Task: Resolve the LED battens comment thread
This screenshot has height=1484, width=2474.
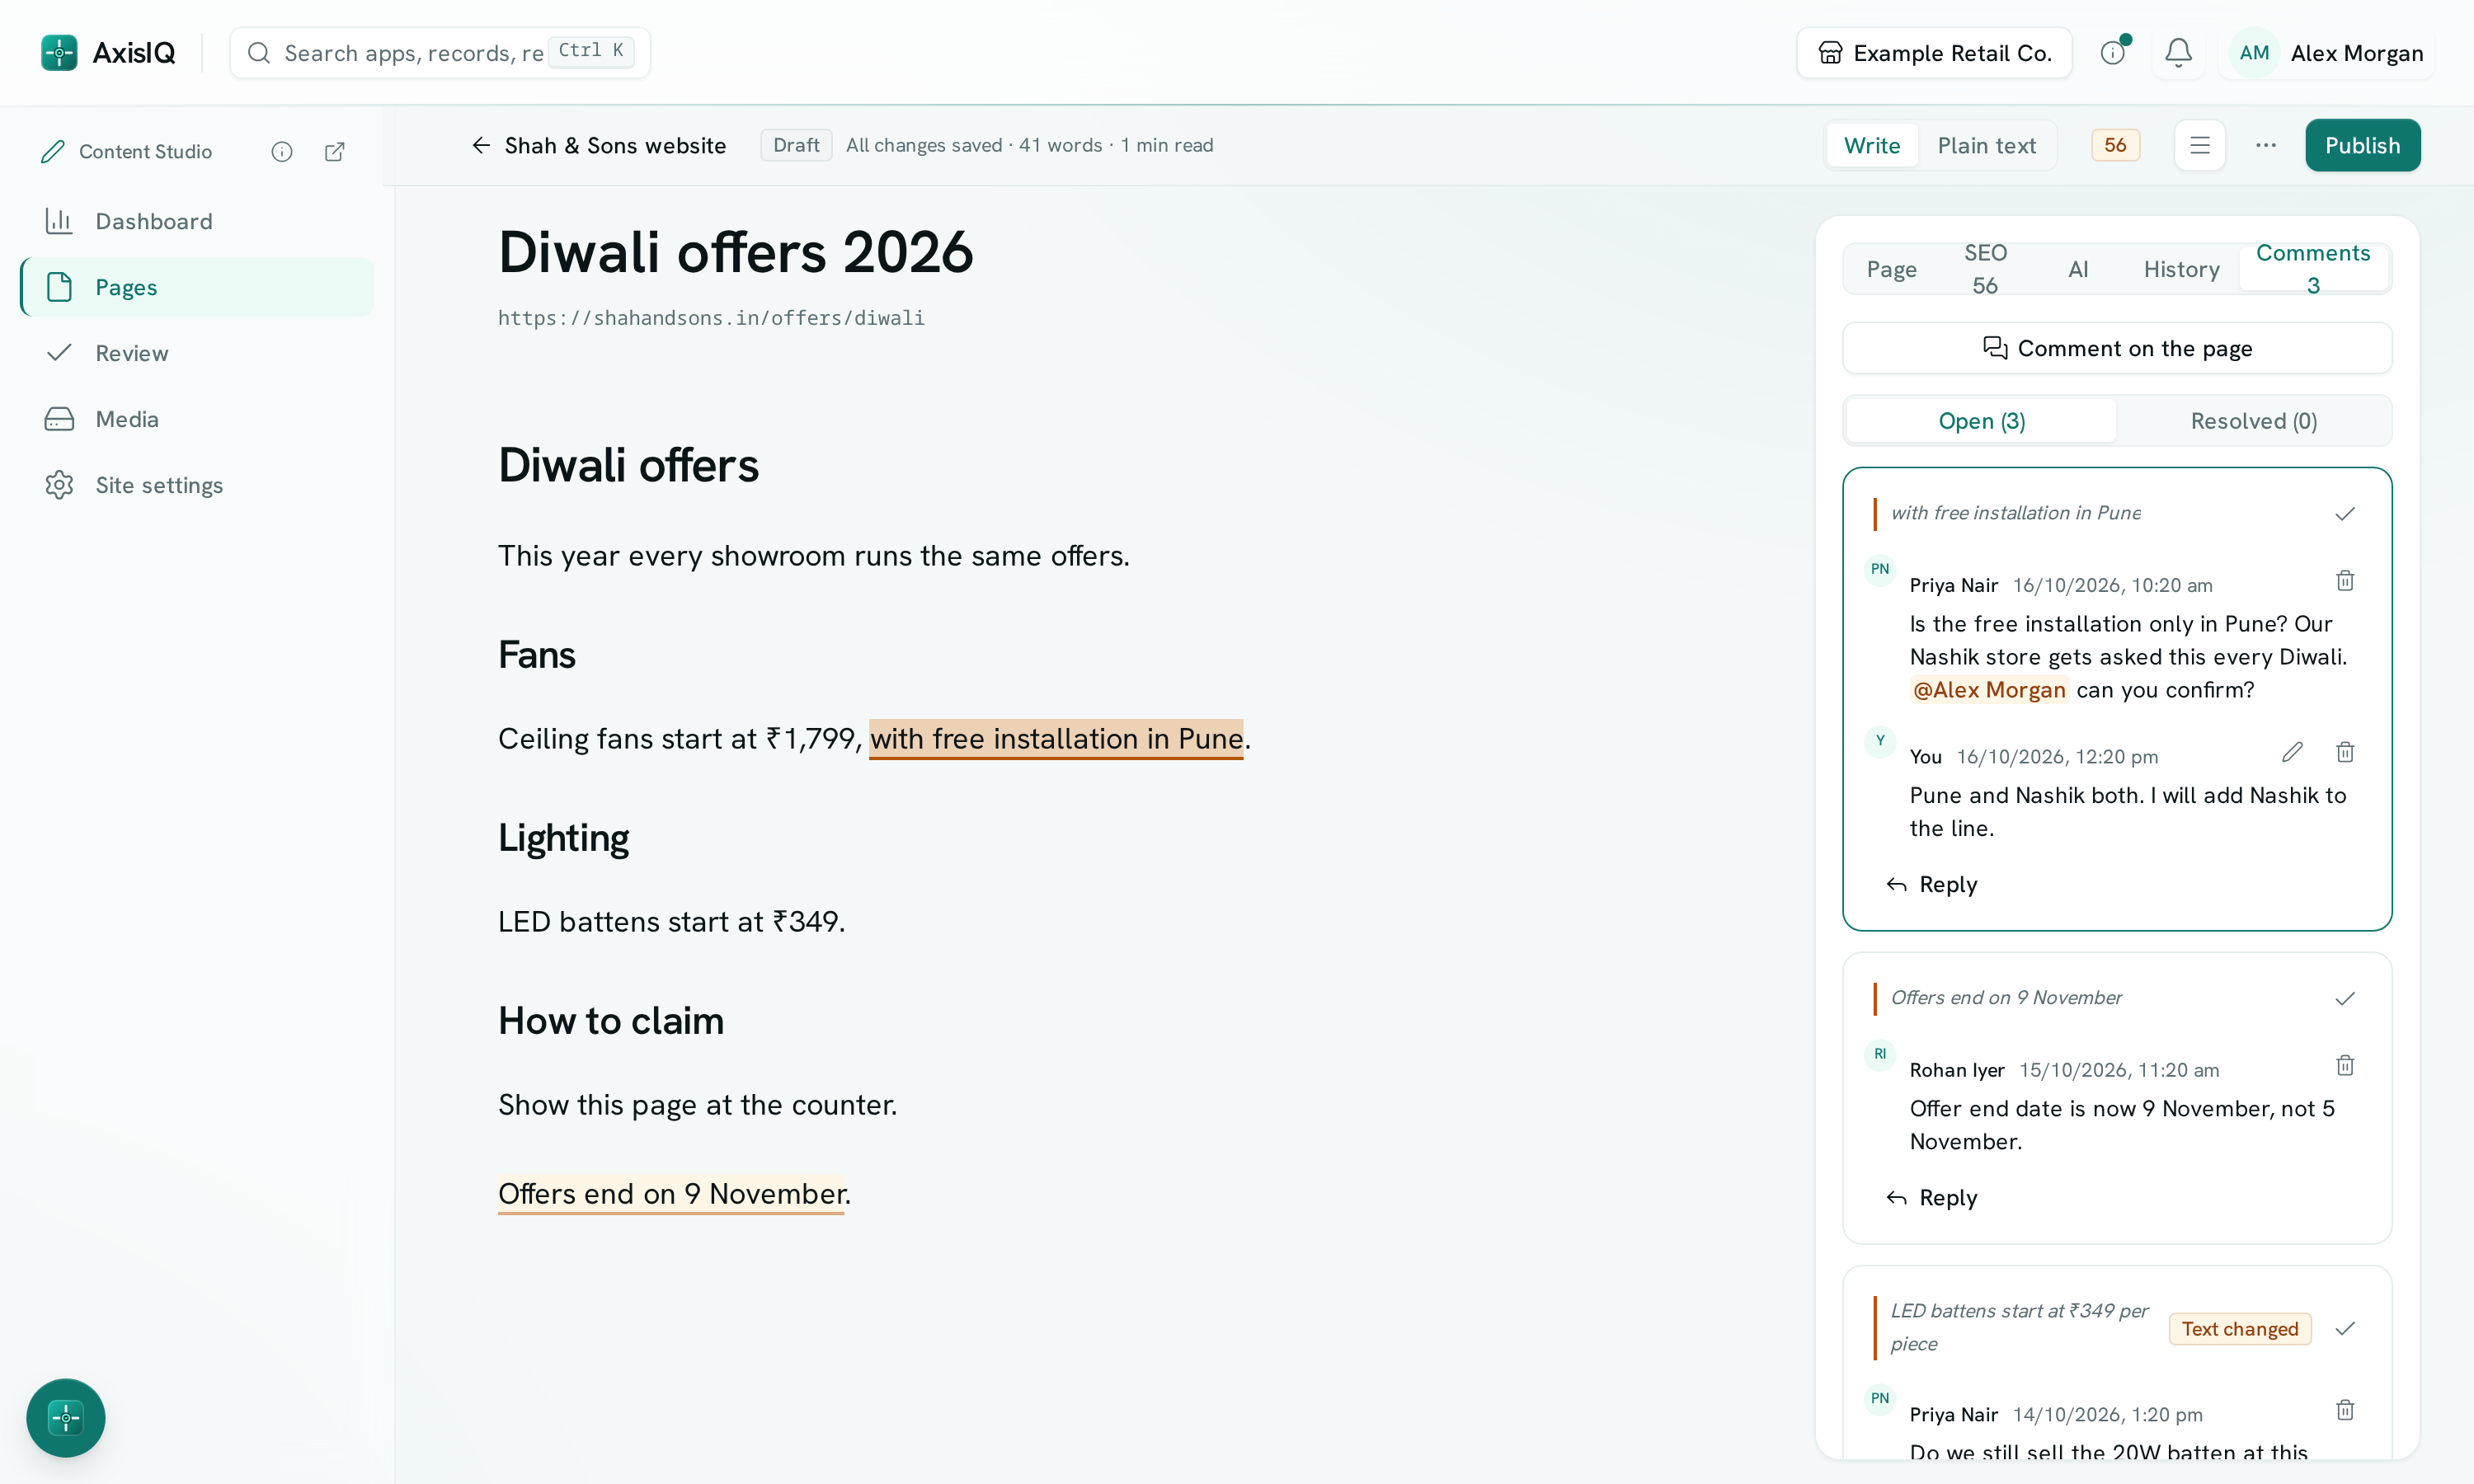Action: [x=2345, y=1328]
